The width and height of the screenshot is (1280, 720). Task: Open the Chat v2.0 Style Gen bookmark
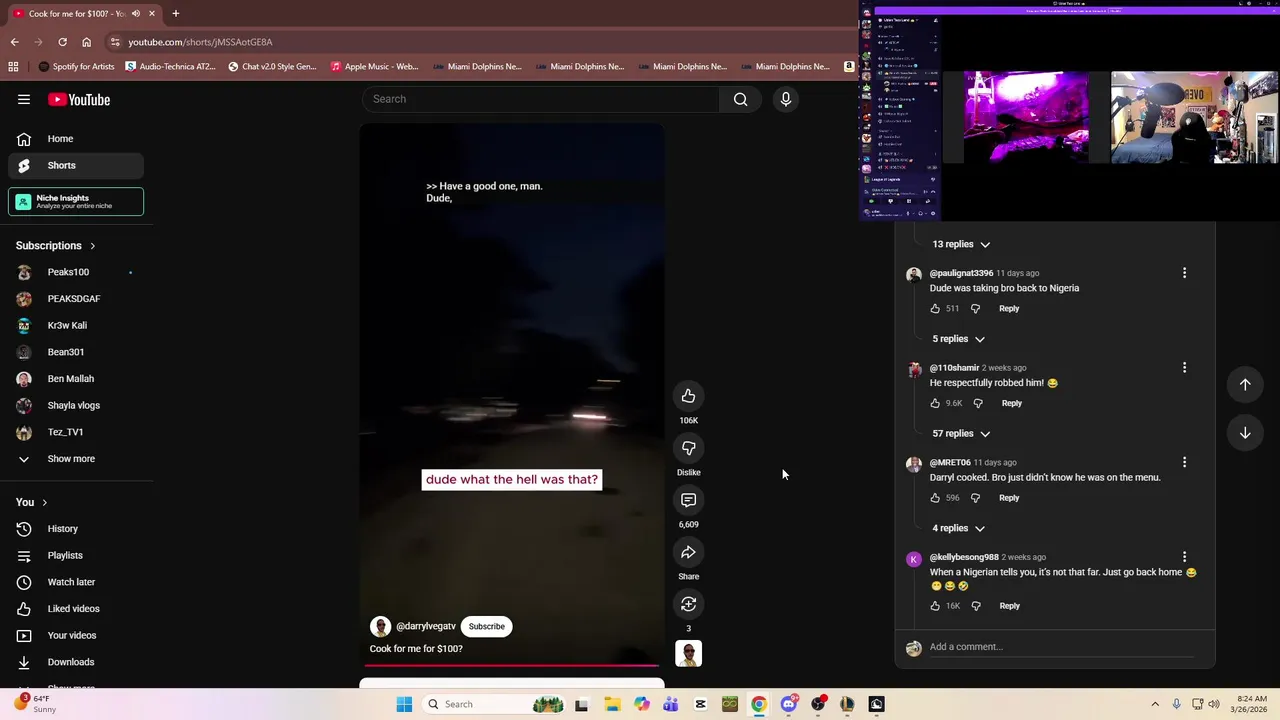click(x=272, y=67)
